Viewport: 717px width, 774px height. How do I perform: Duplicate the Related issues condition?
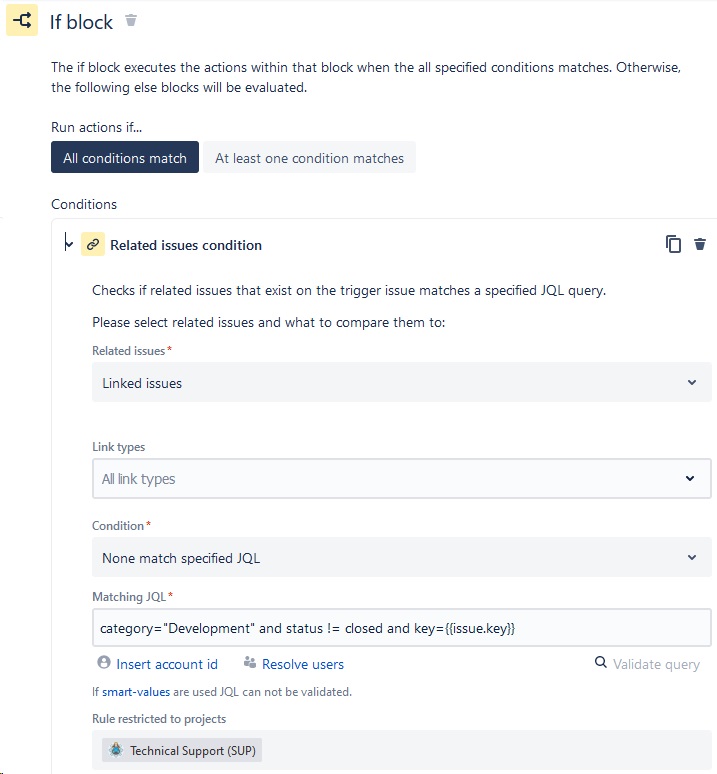tap(673, 244)
